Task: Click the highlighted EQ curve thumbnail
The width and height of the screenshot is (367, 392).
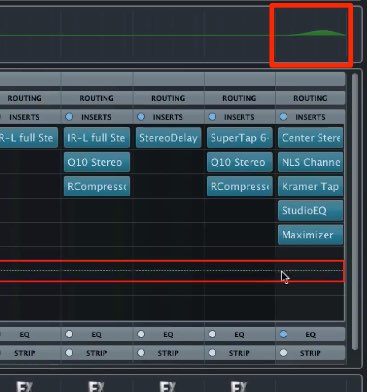Action: 311,35
